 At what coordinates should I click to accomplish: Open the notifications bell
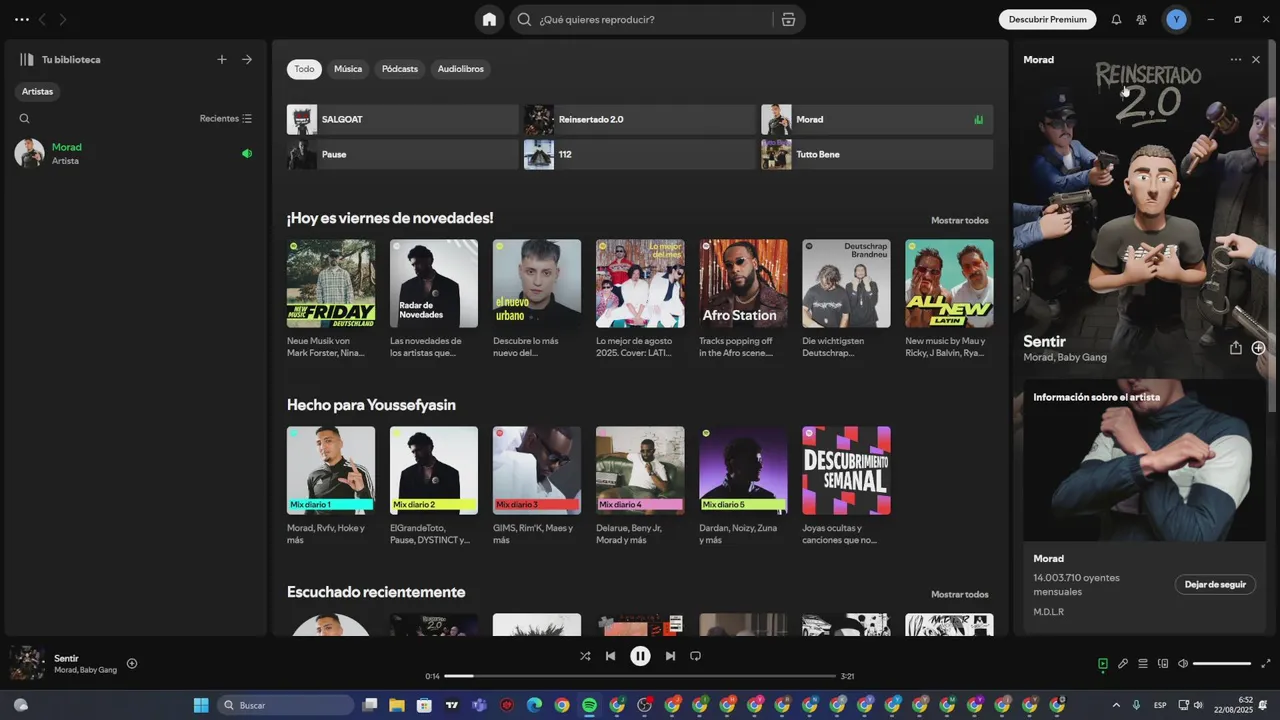(x=1116, y=19)
